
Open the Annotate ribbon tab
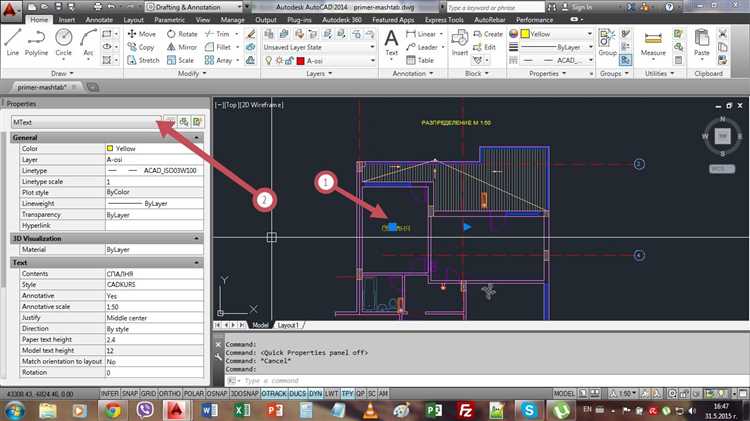[99, 20]
